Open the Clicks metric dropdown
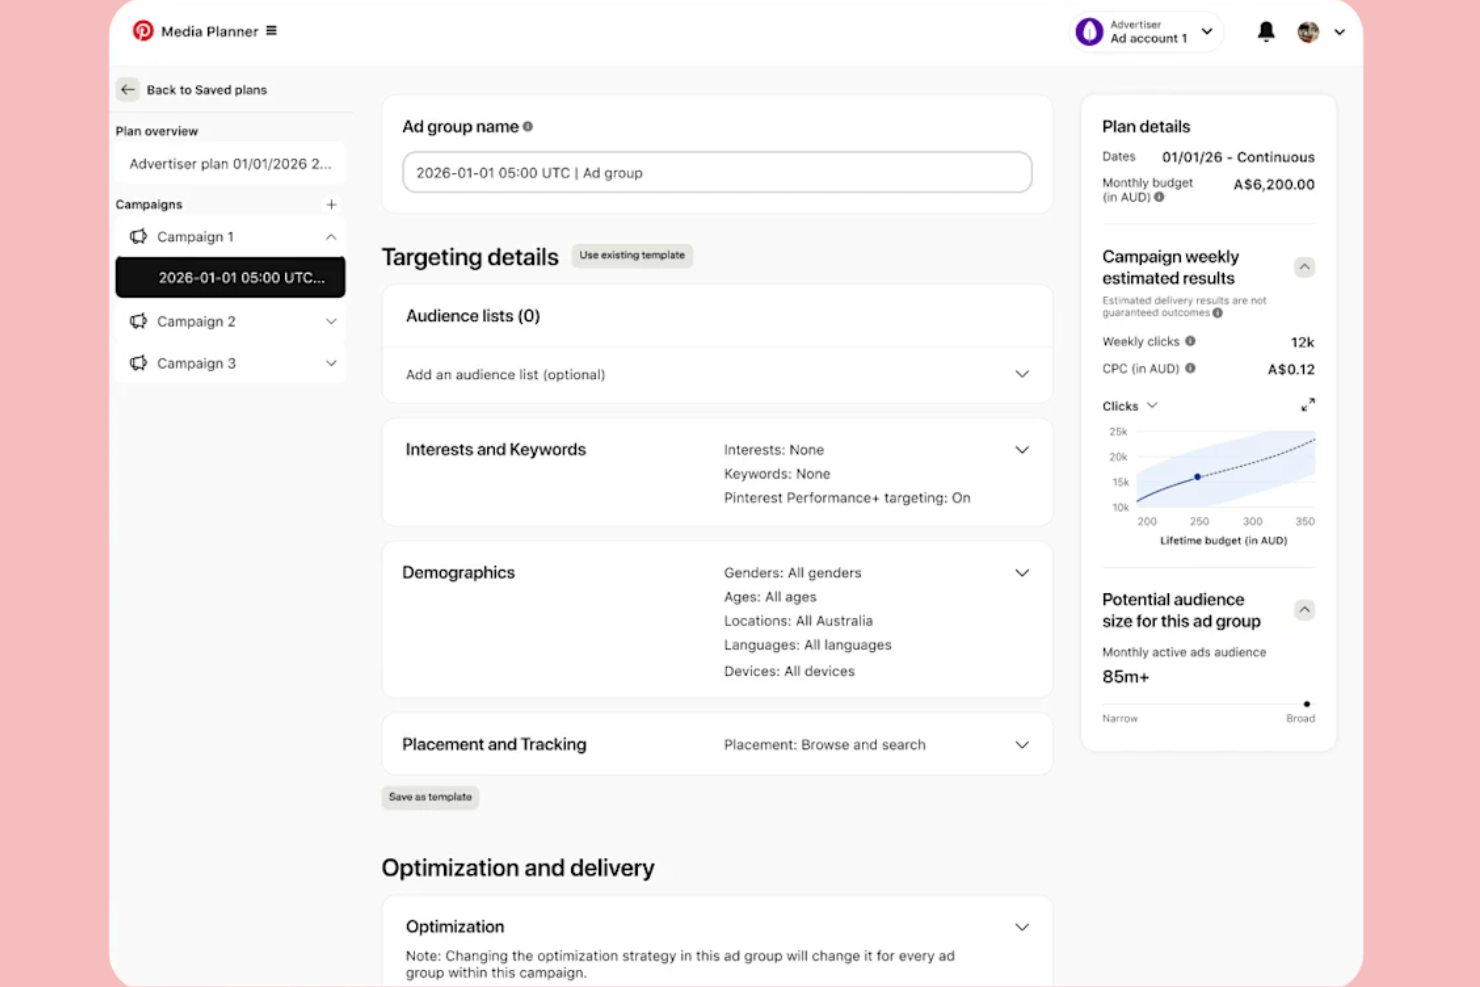Viewport: 1480px width, 987px height. click(1130, 406)
